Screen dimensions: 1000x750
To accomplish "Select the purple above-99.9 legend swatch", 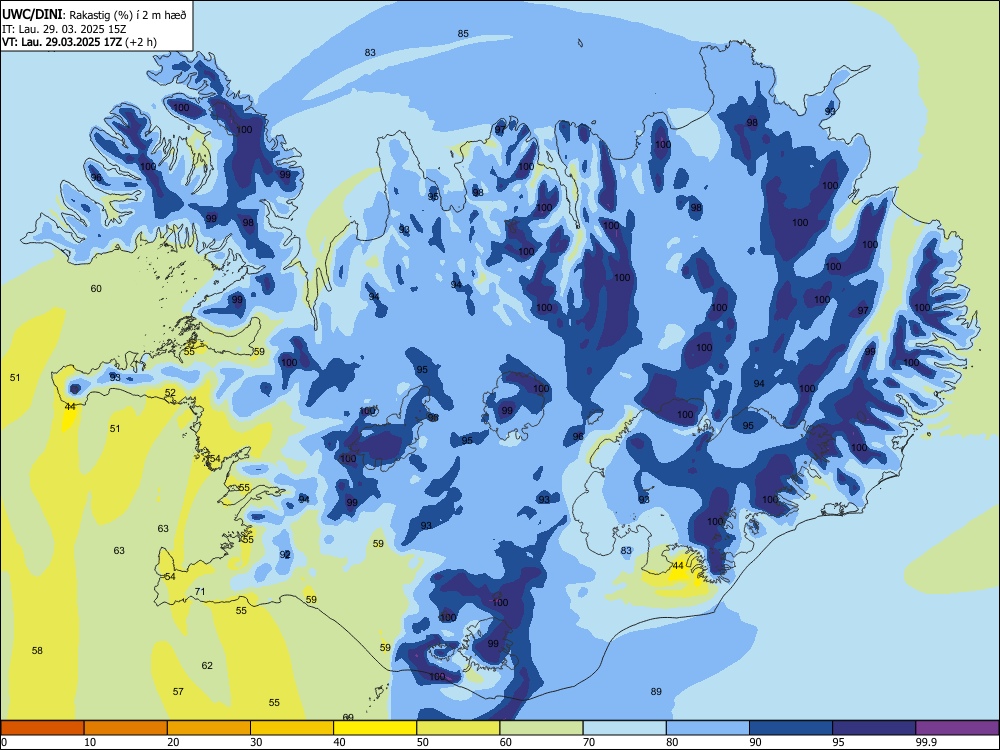I will pos(957,728).
